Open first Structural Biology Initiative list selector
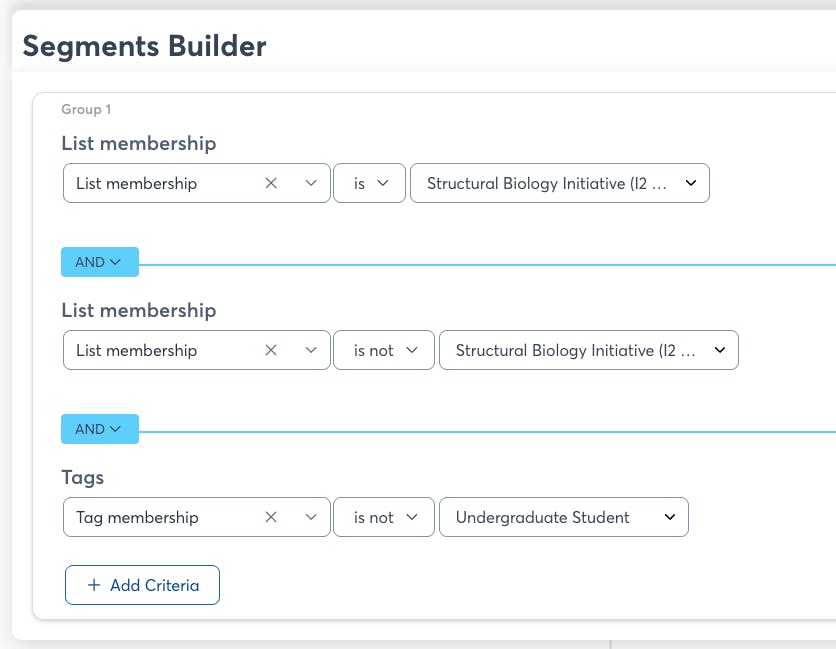Screen dimensions: 836x649 pos(559,184)
